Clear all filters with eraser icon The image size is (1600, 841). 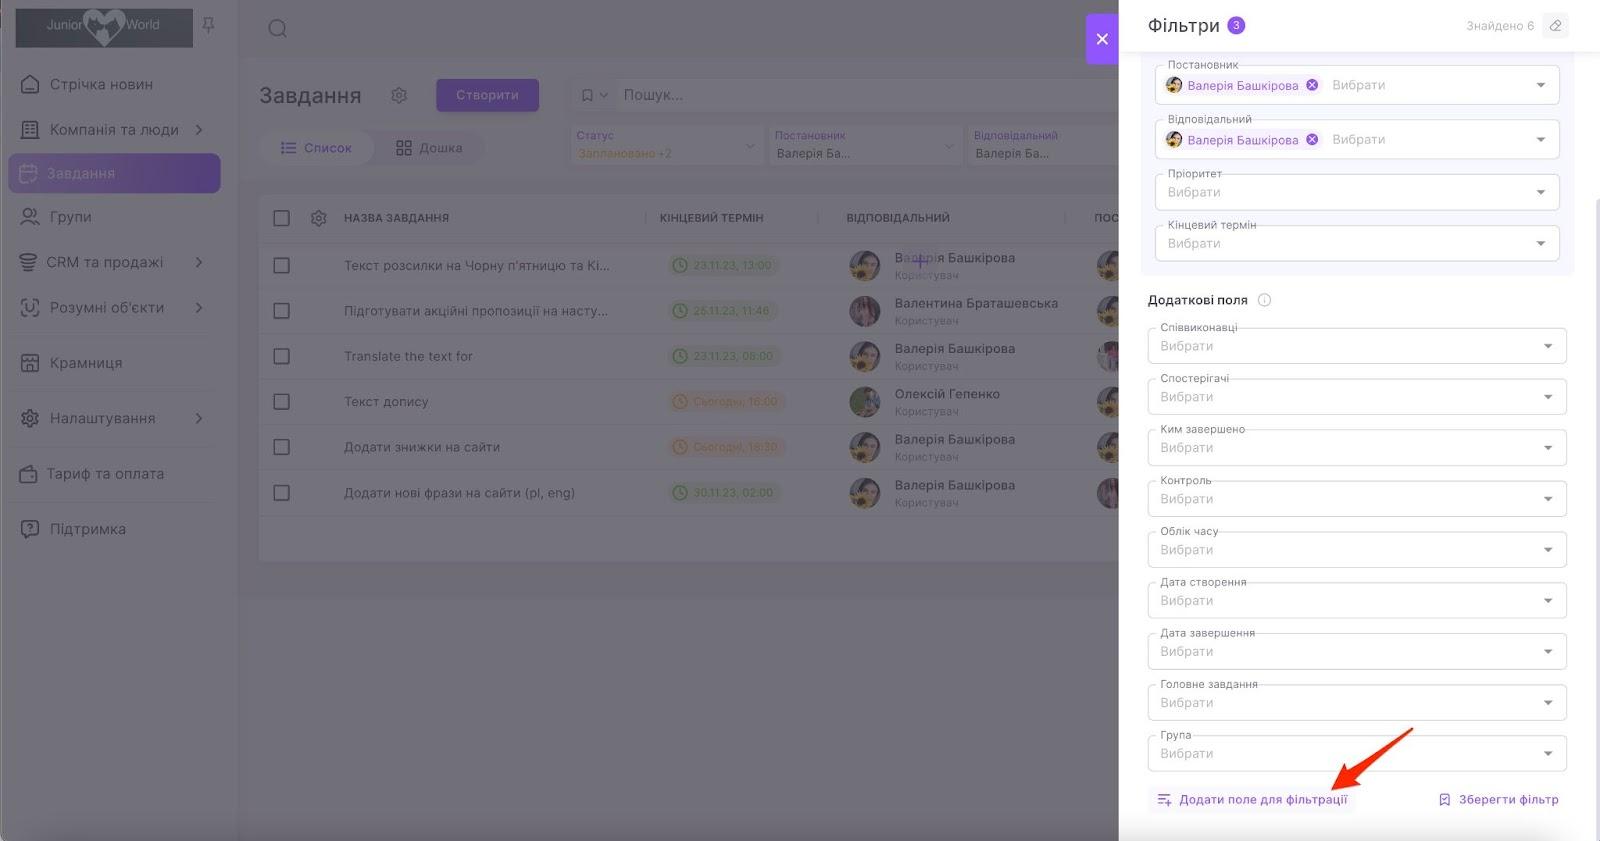coord(1555,26)
